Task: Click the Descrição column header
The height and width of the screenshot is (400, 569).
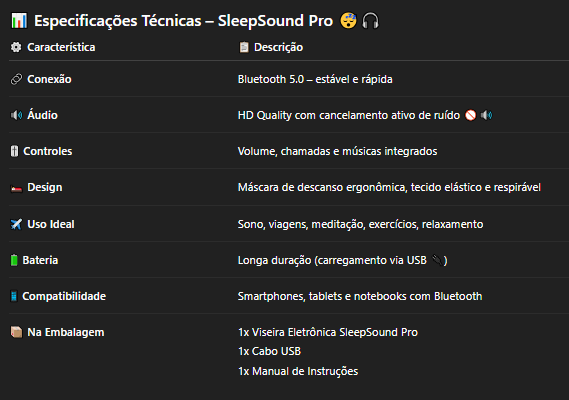Action: [x=278, y=47]
